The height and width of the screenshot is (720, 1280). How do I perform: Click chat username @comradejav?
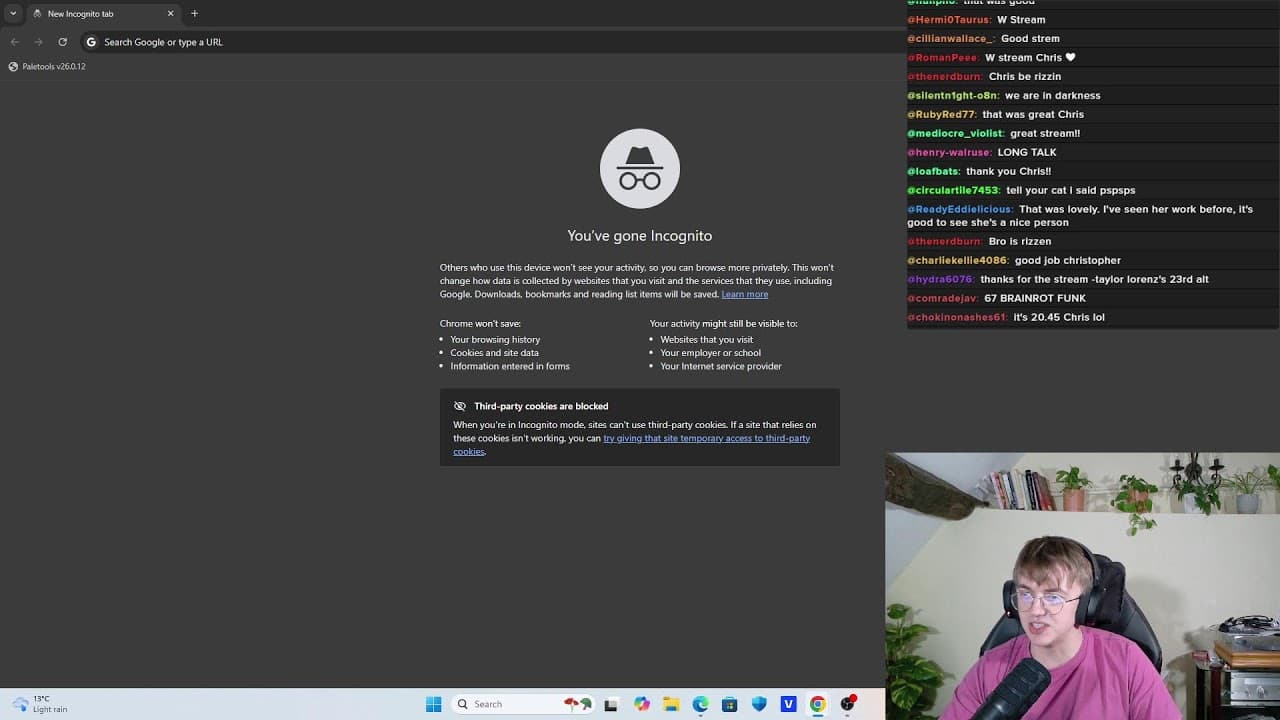[943, 299]
